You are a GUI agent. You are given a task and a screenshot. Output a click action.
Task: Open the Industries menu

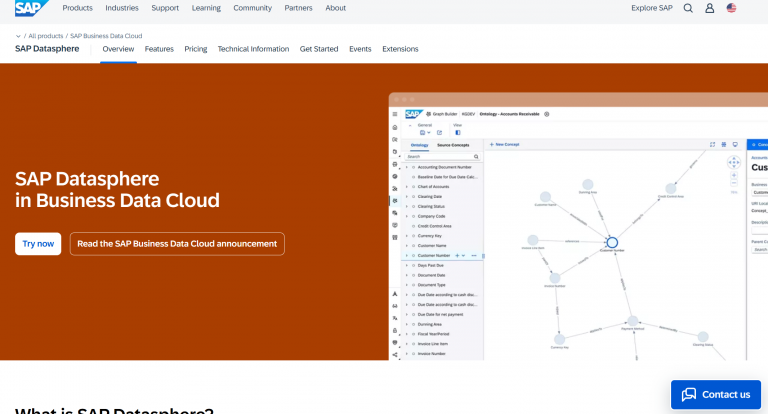coord(122,8)
